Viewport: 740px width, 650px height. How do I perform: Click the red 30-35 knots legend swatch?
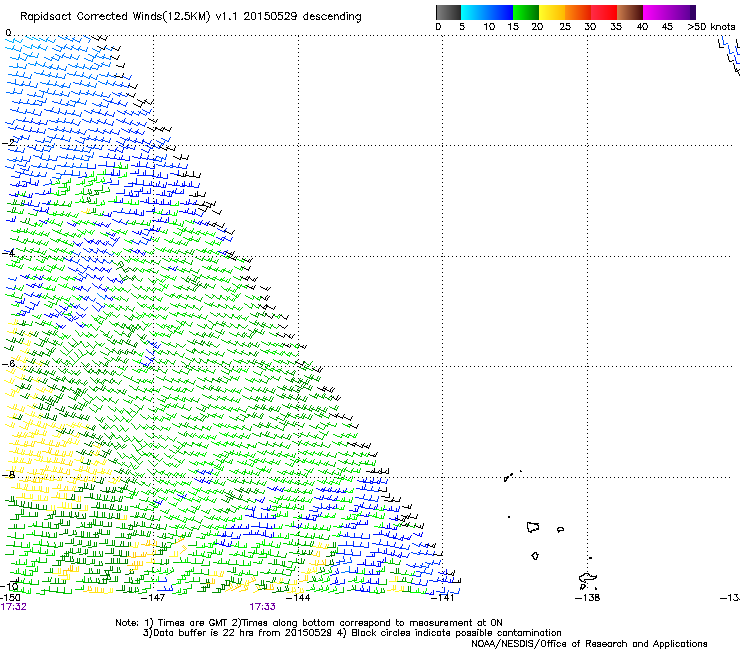tap(604, 12)
